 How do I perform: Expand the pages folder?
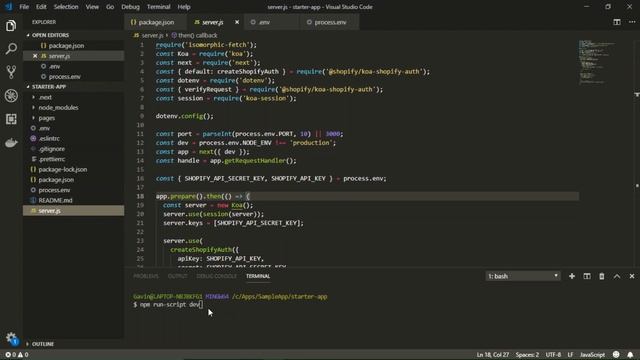point(47,118)
